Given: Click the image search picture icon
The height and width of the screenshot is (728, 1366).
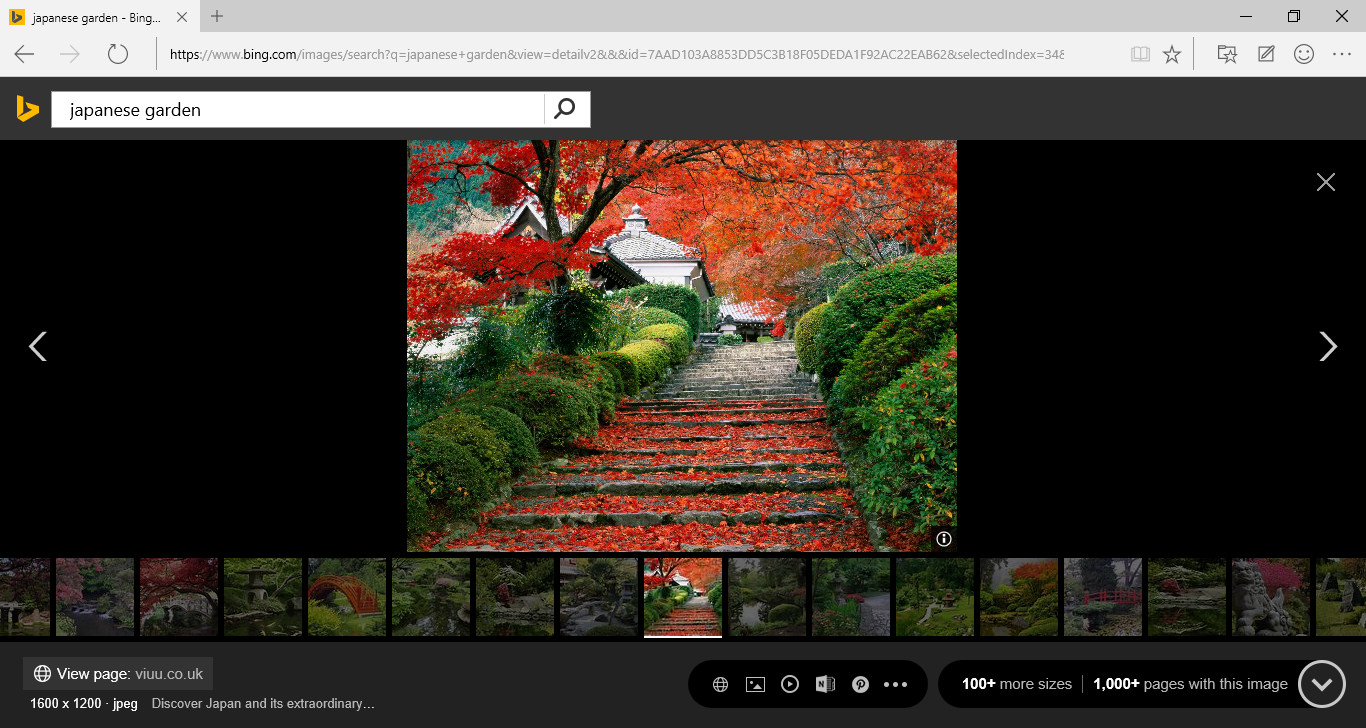Looking at the screenshot, I should pyautogui.click(x=755, y=685).
